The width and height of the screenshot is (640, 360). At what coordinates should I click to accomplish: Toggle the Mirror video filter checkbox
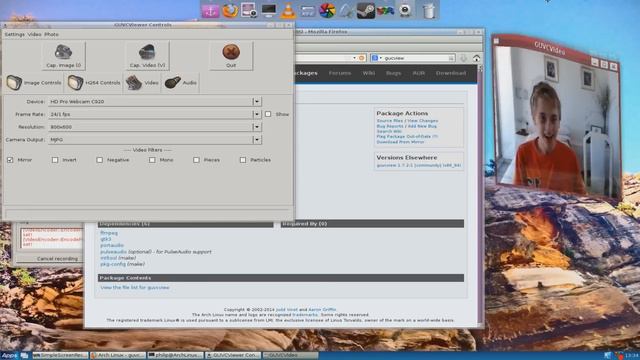(10, 160)
